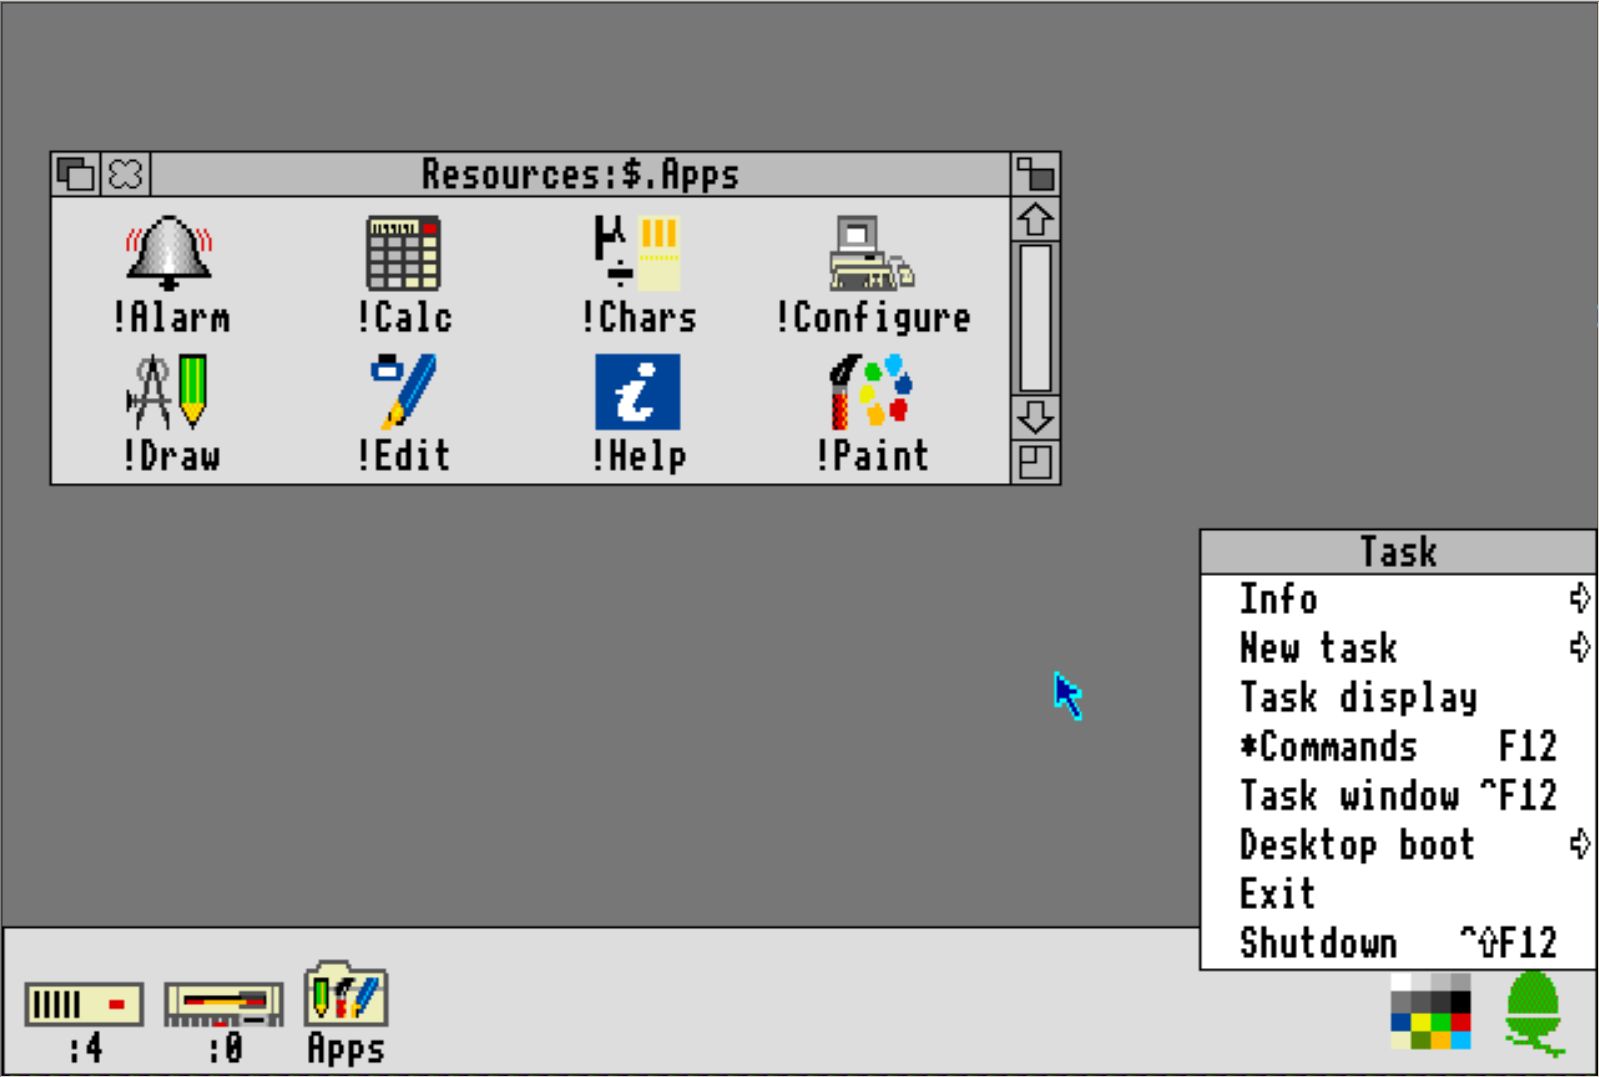Select the !Edit pen icon
Image resolution: width=1599 pixels, height=1077 pixels.
click(x=403, y=391)
